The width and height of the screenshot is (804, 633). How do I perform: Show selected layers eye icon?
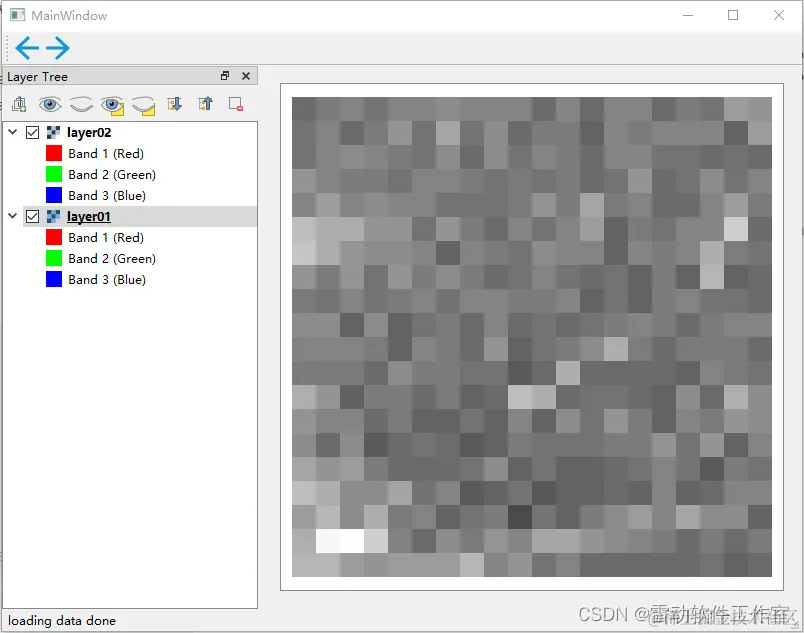[x=112, y=105]
